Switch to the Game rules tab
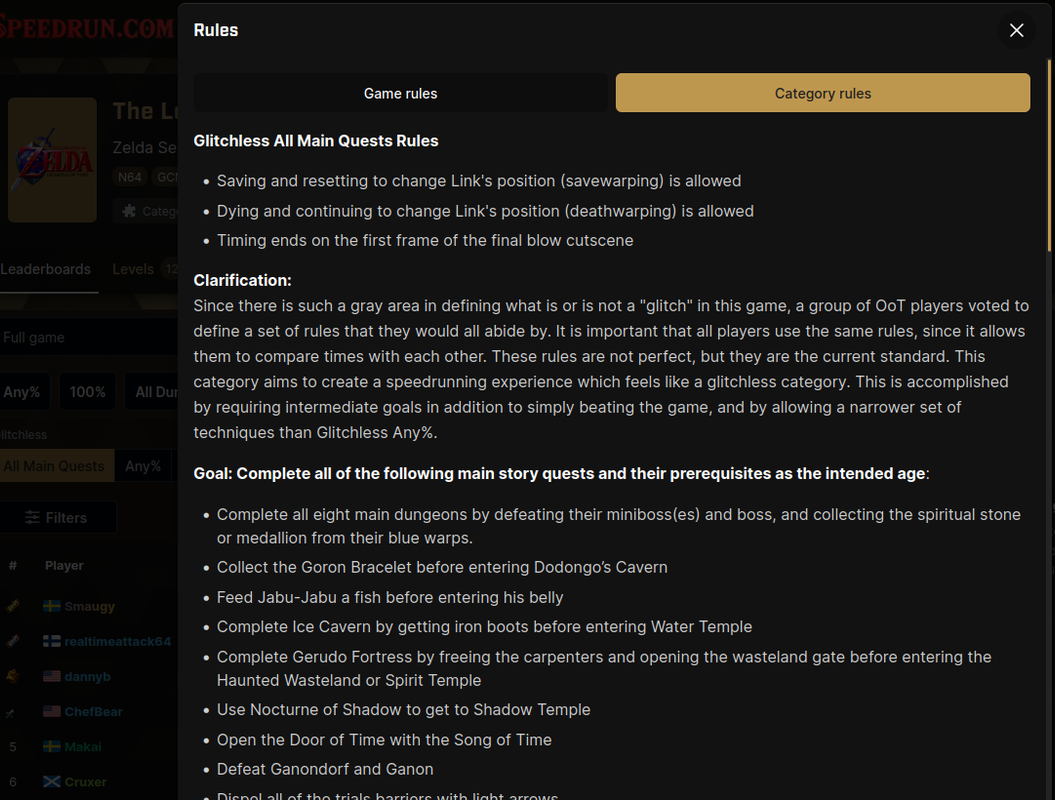Viewport: 1055px width, 800px height. [x=400, y=93]
